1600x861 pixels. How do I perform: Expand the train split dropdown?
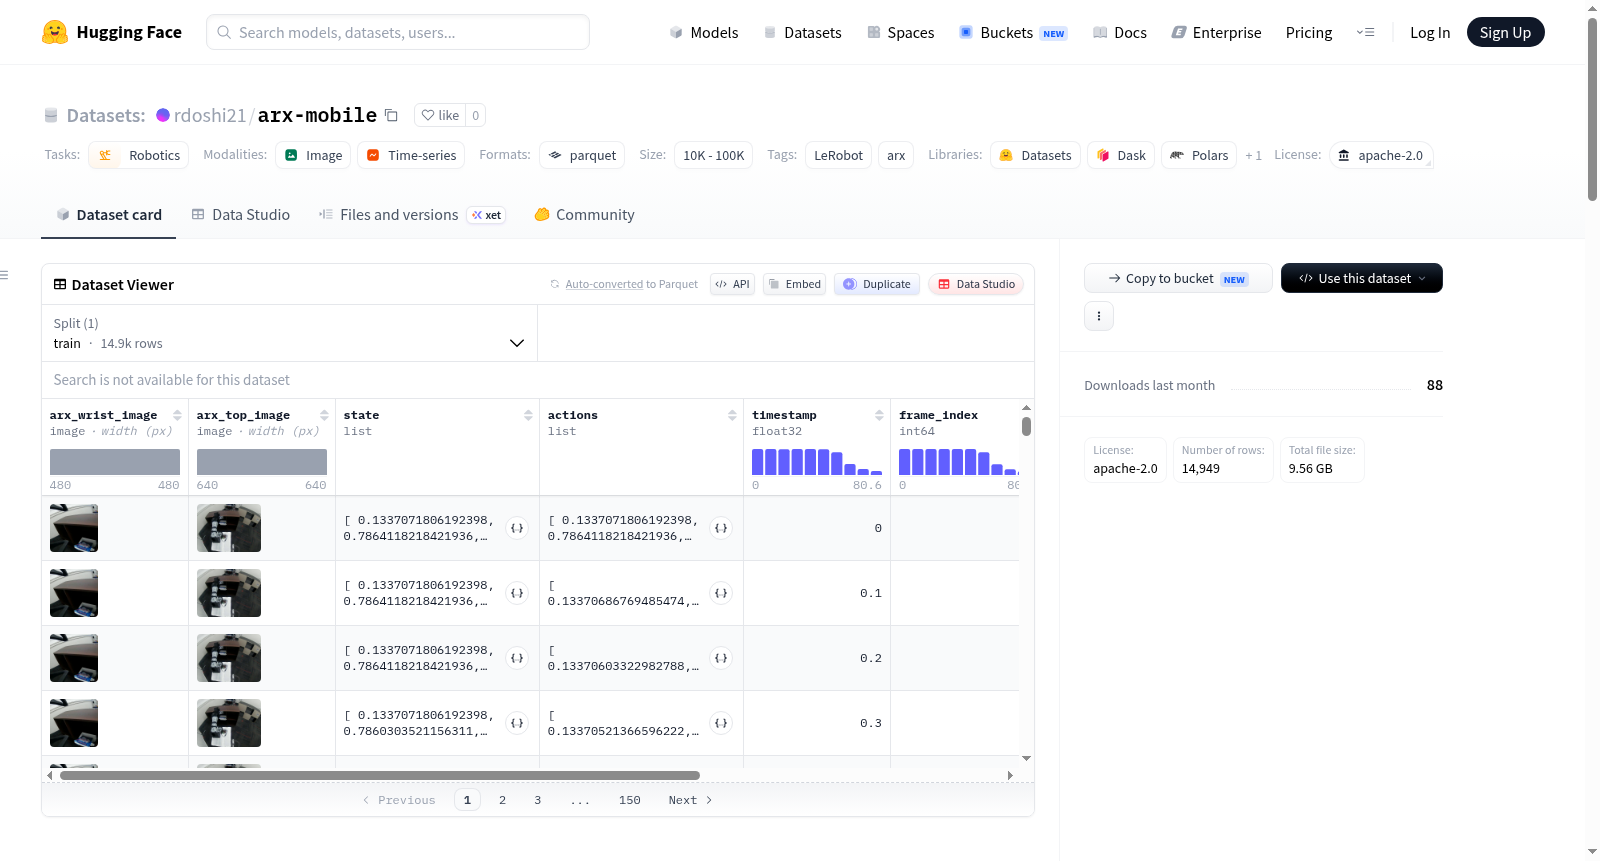click(289, 333)
